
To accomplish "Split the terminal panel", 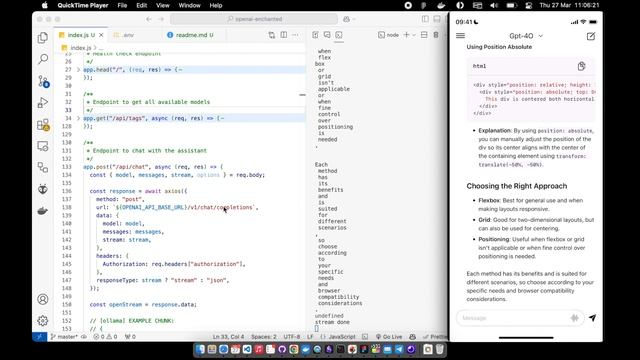I will [x=424, y=35].
